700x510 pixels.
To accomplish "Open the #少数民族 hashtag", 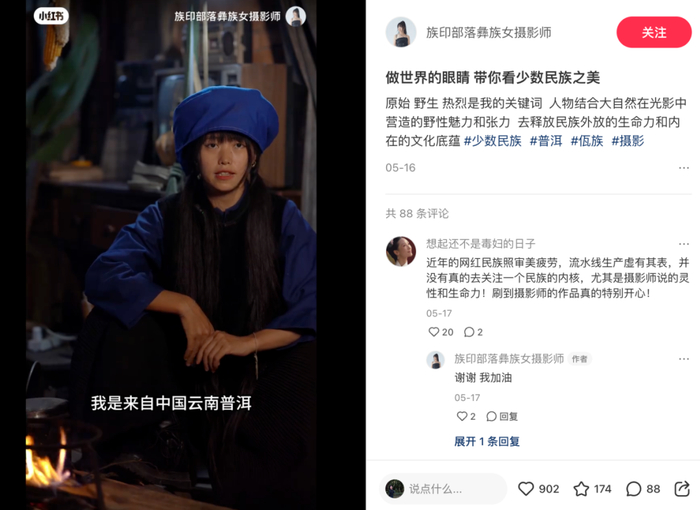I will (492, 141).
